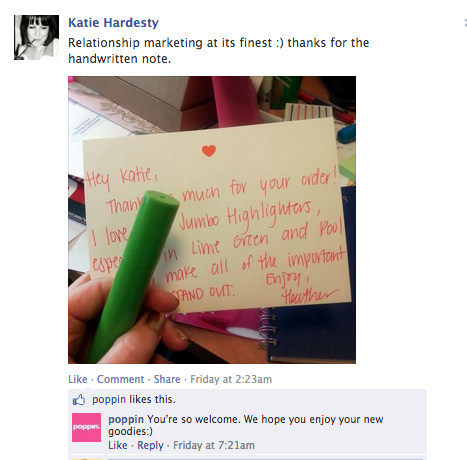467x460 pixels.
Task: Visit Katie Hardesty's profile name link
Action: pos(113,23)
